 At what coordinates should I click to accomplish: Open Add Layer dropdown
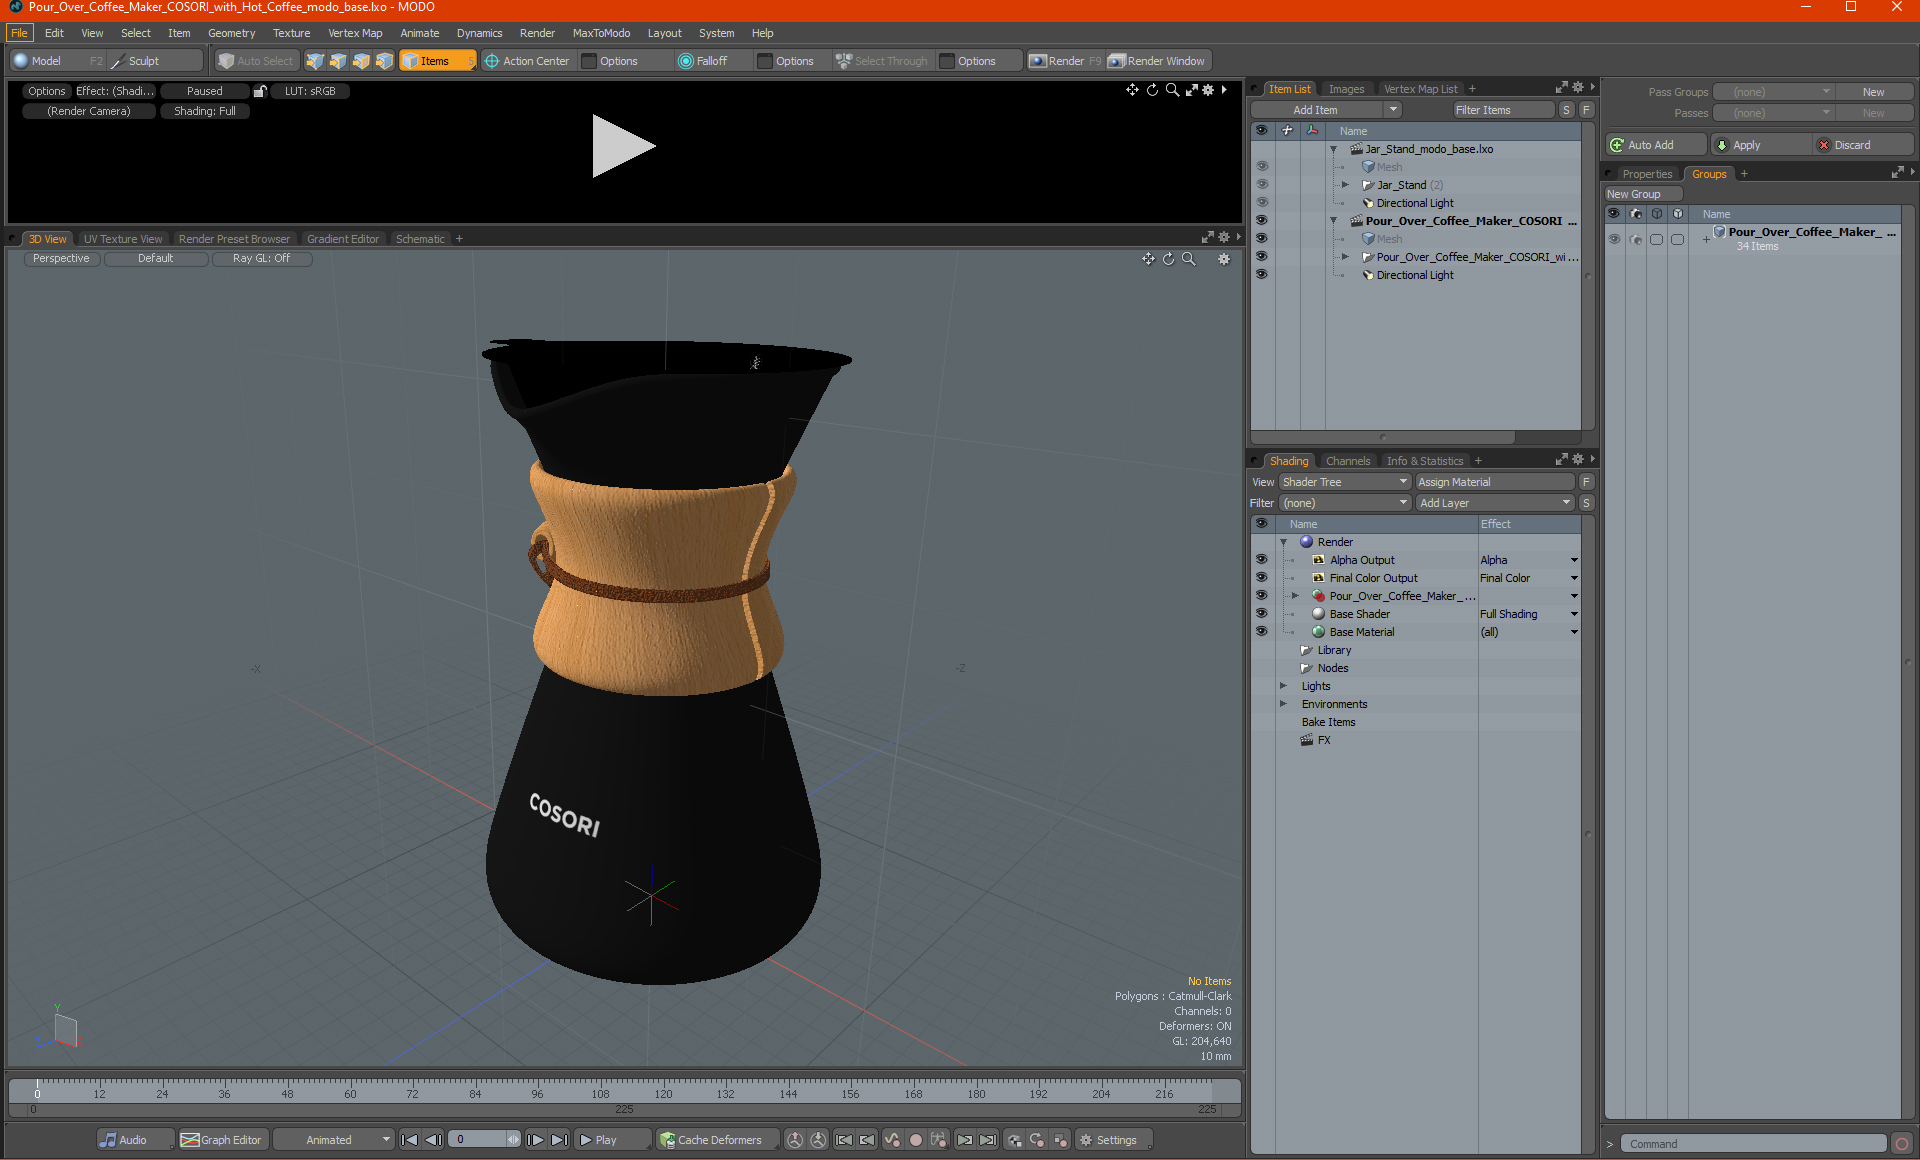tap(1495, 503)
